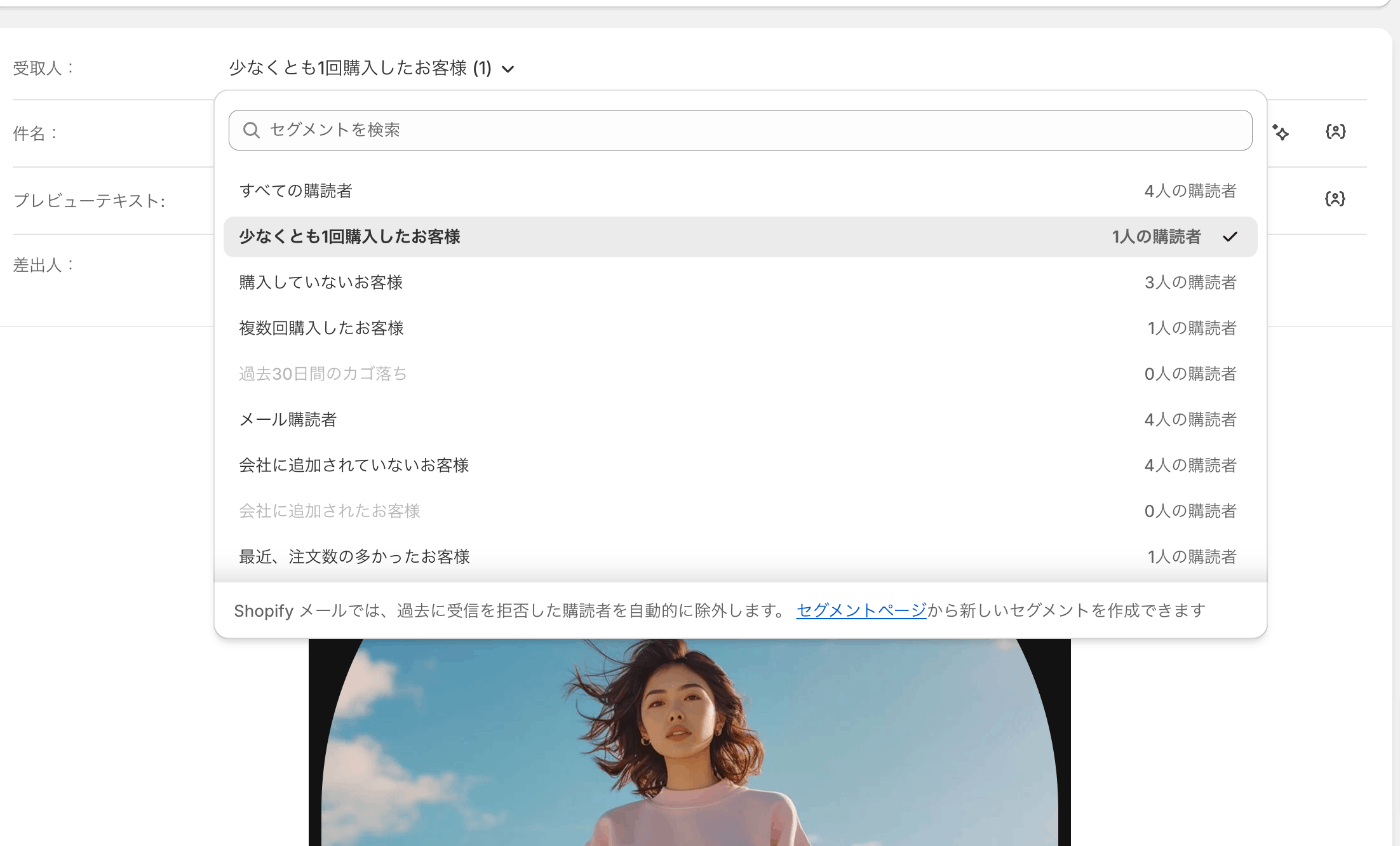Choose 複数回購入したお客様 segment
This screenshot has width=1400, height=846.
(x=740, y=328)
